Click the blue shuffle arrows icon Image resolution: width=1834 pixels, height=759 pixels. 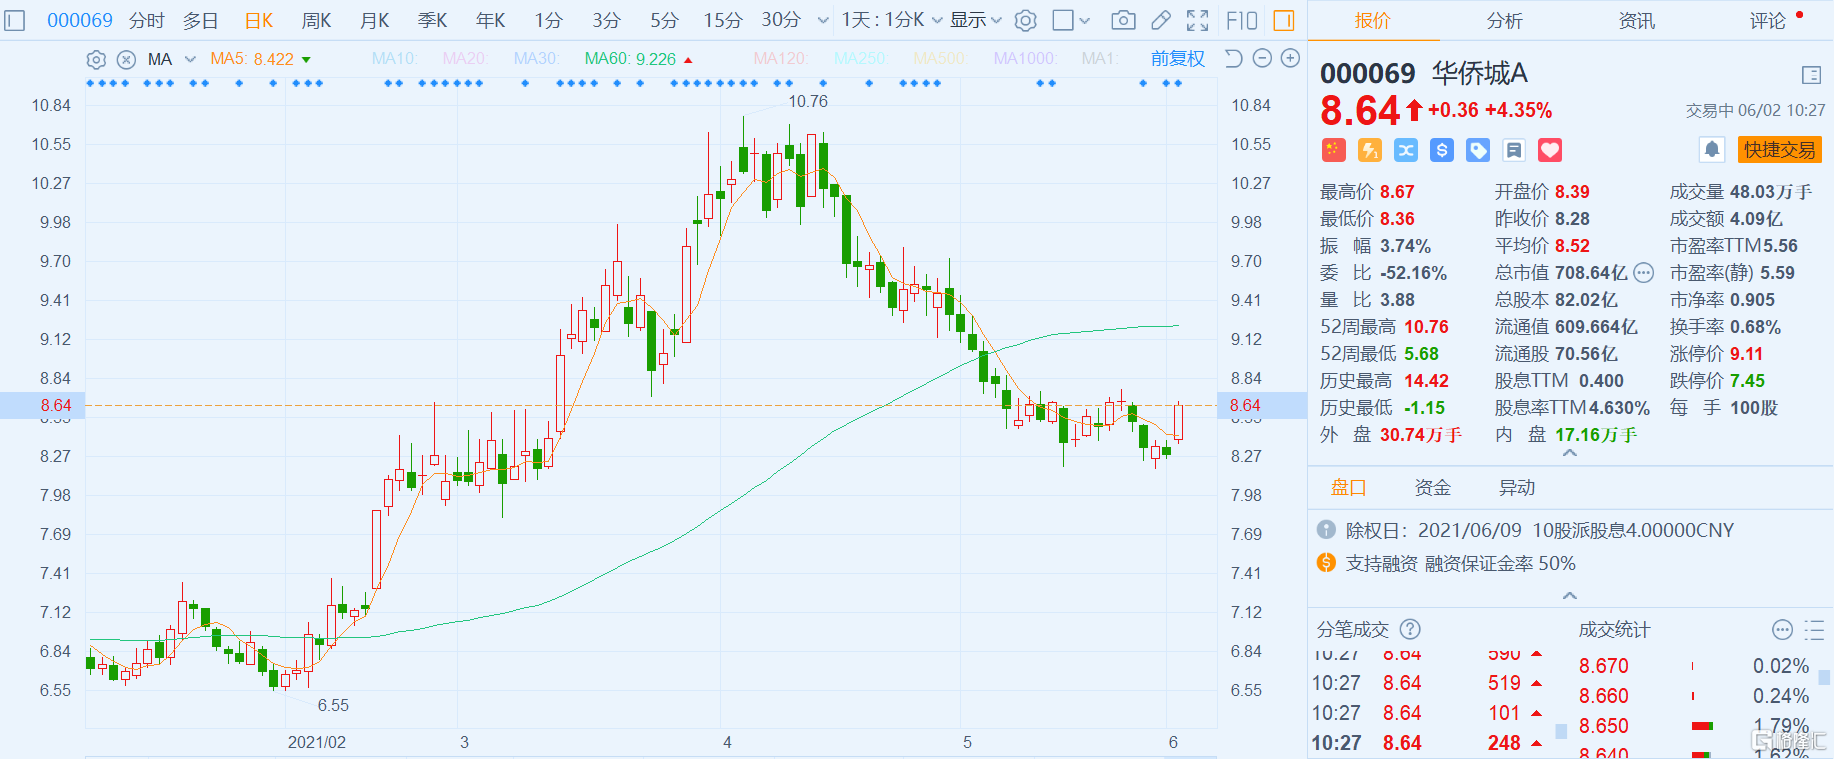tap(1405, 150)
